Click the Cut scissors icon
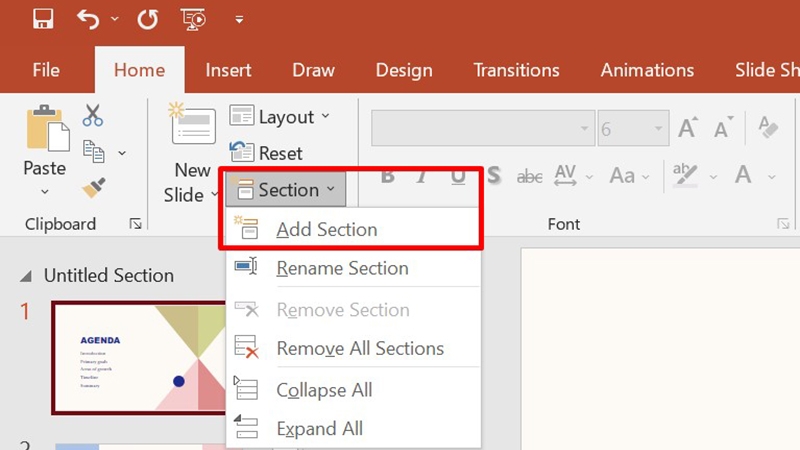Viewport: 800px width, 450px height. (92, 115)
